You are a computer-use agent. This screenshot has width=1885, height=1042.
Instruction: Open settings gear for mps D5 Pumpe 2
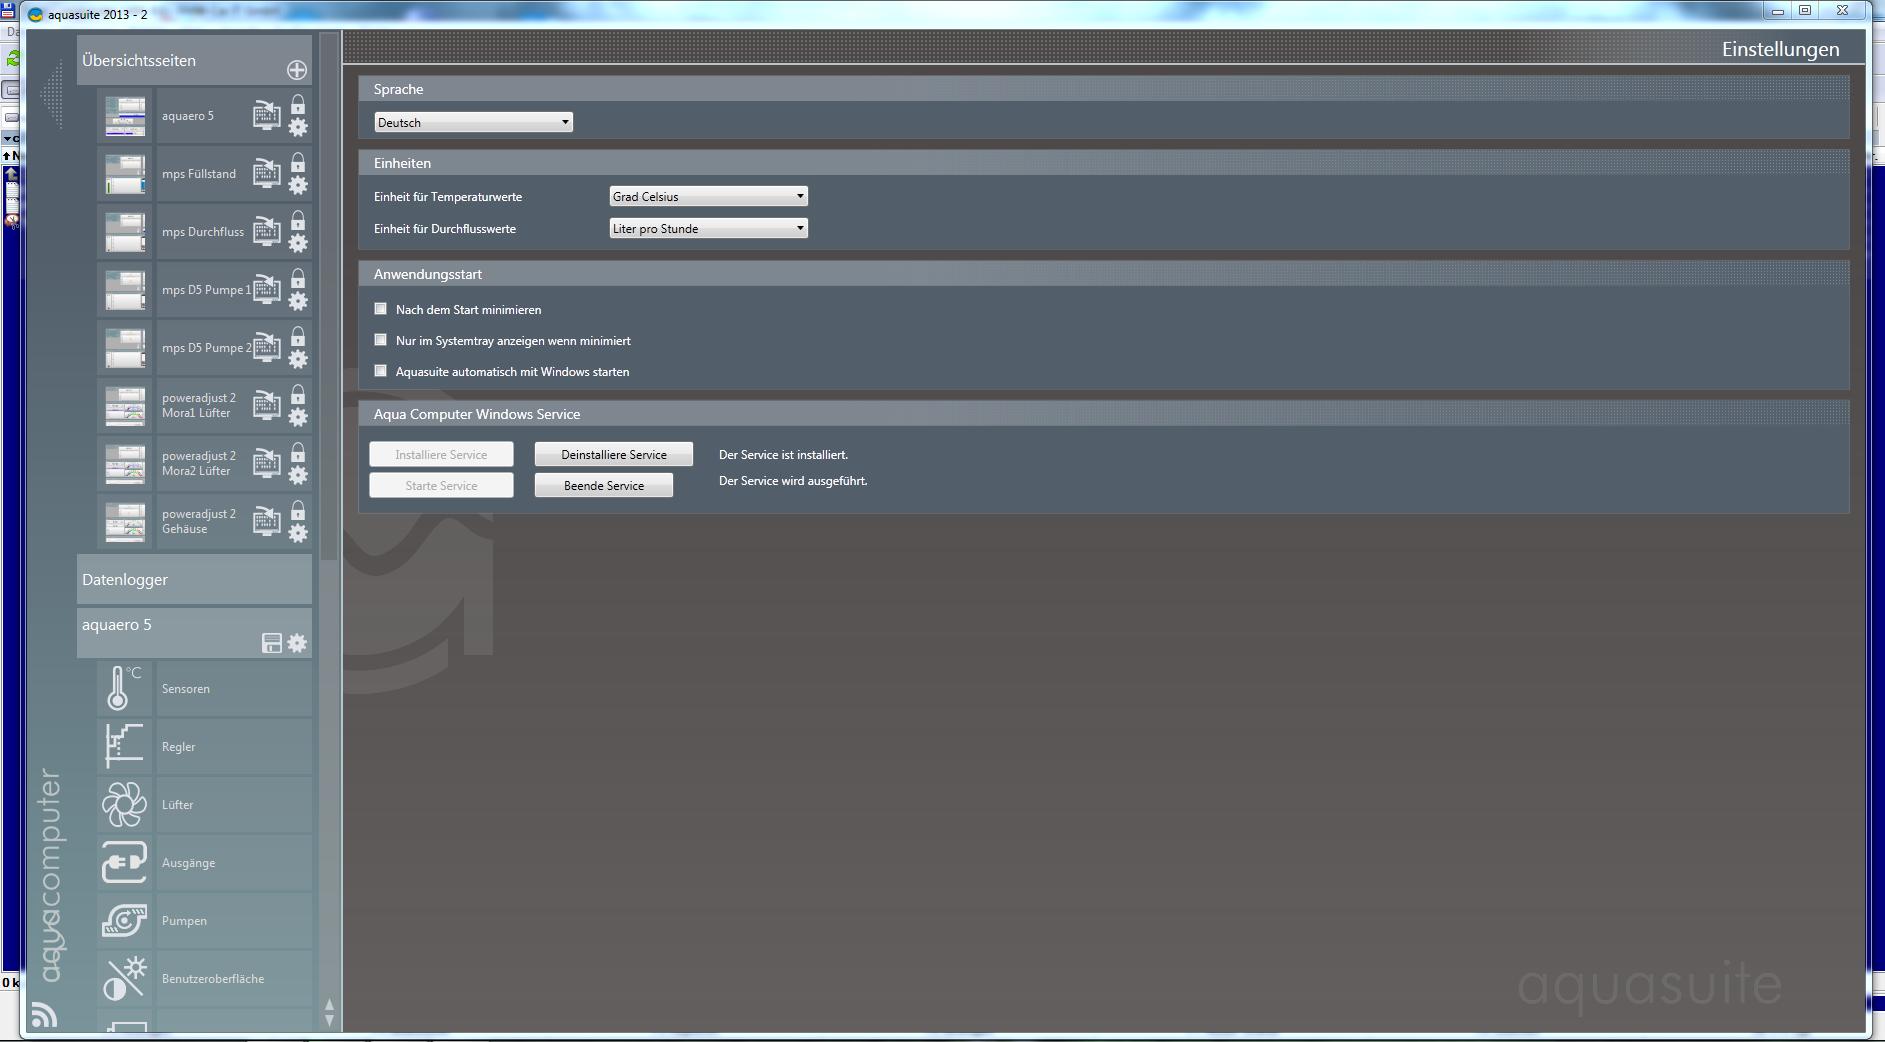tap(298, 359)
